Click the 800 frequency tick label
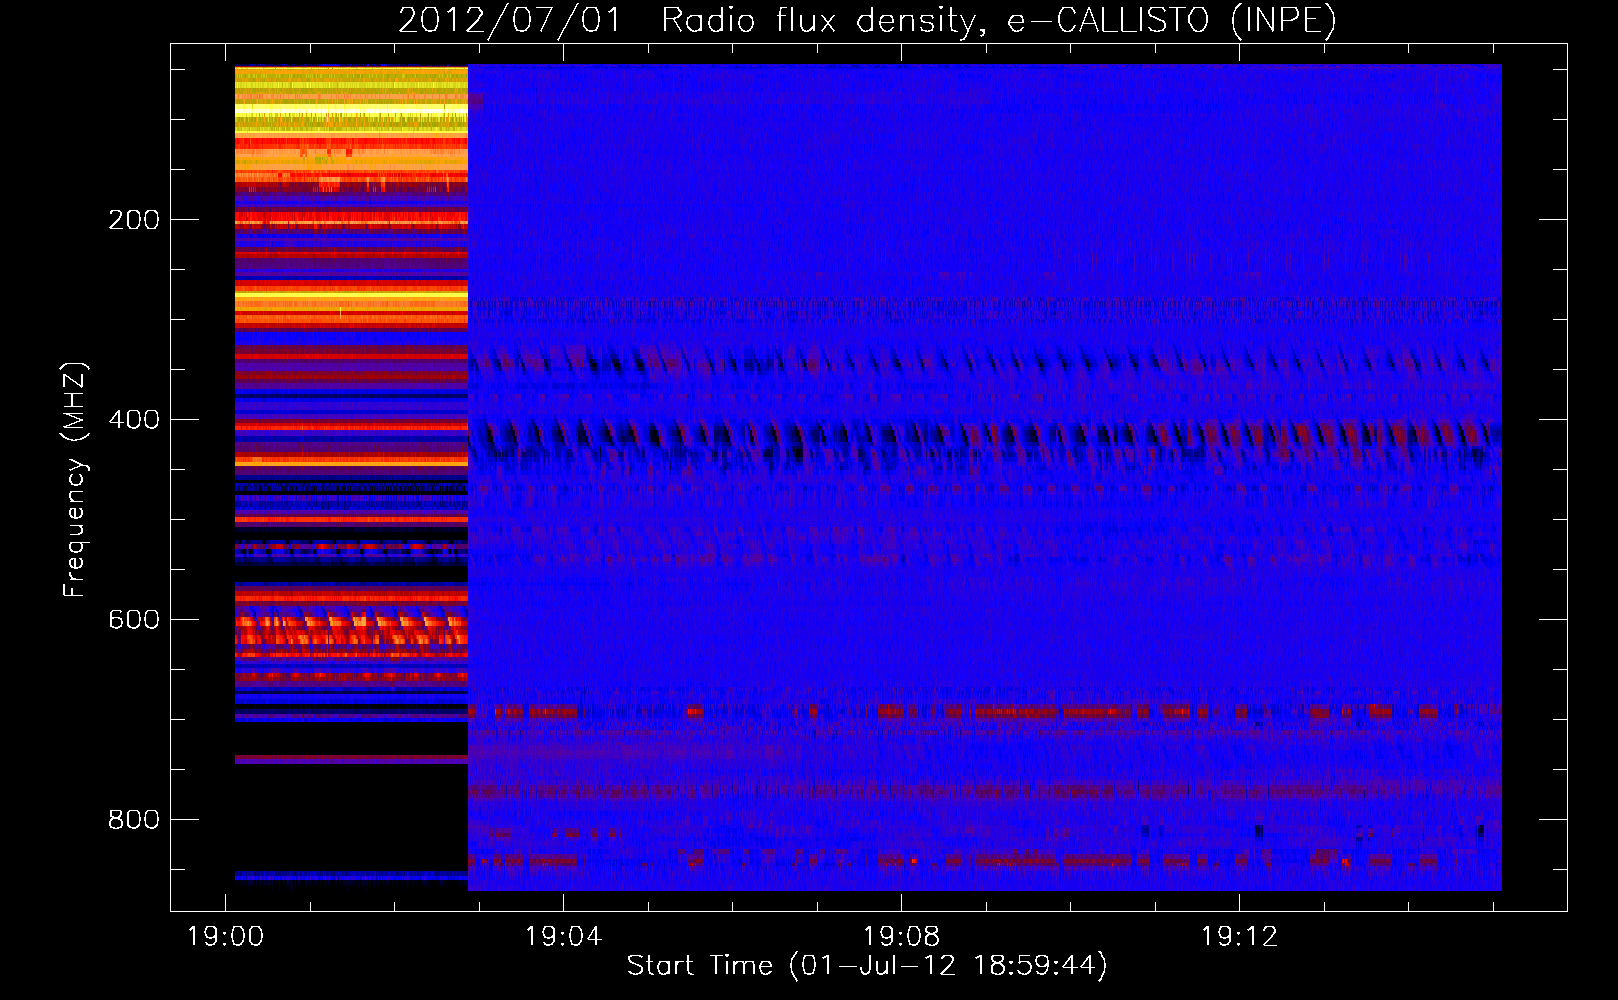The image size is (1618, 1000). click(x=134, y=820)
